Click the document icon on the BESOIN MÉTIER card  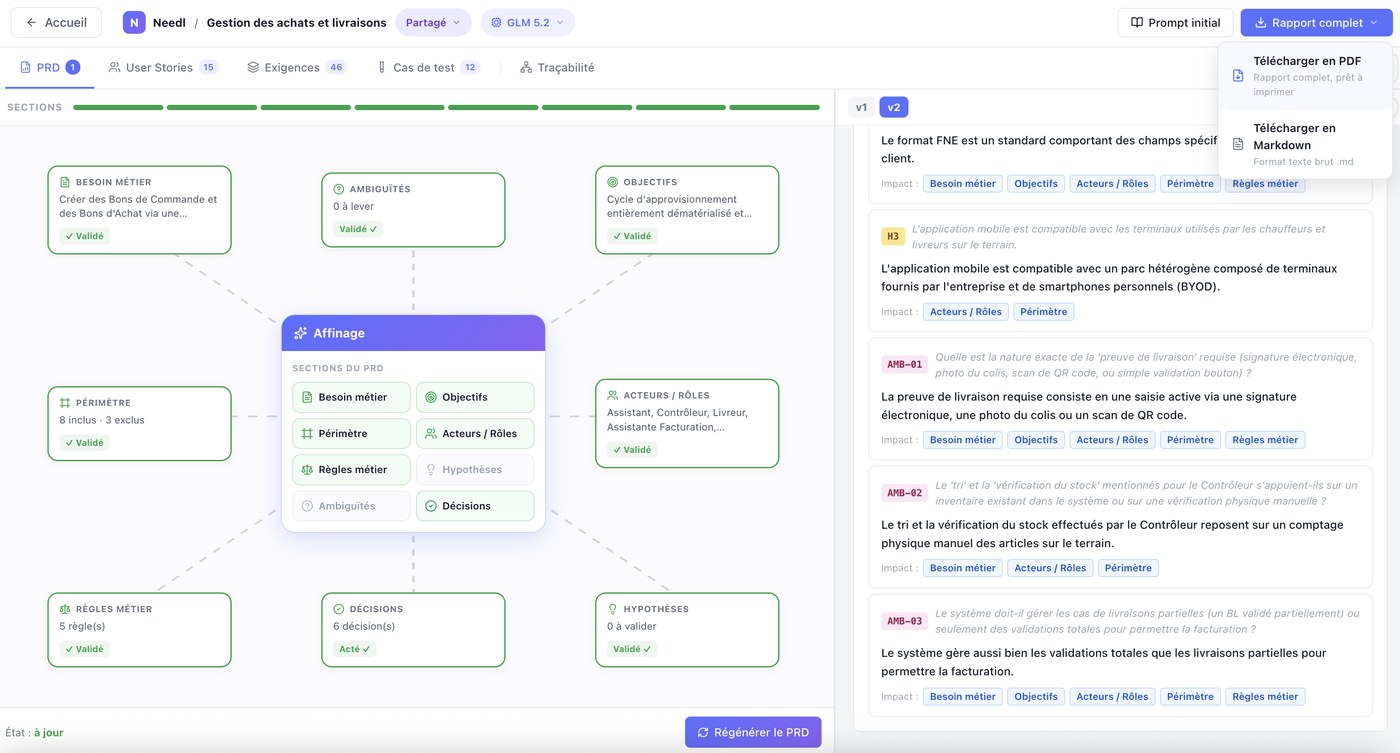(x=65, y=182)
